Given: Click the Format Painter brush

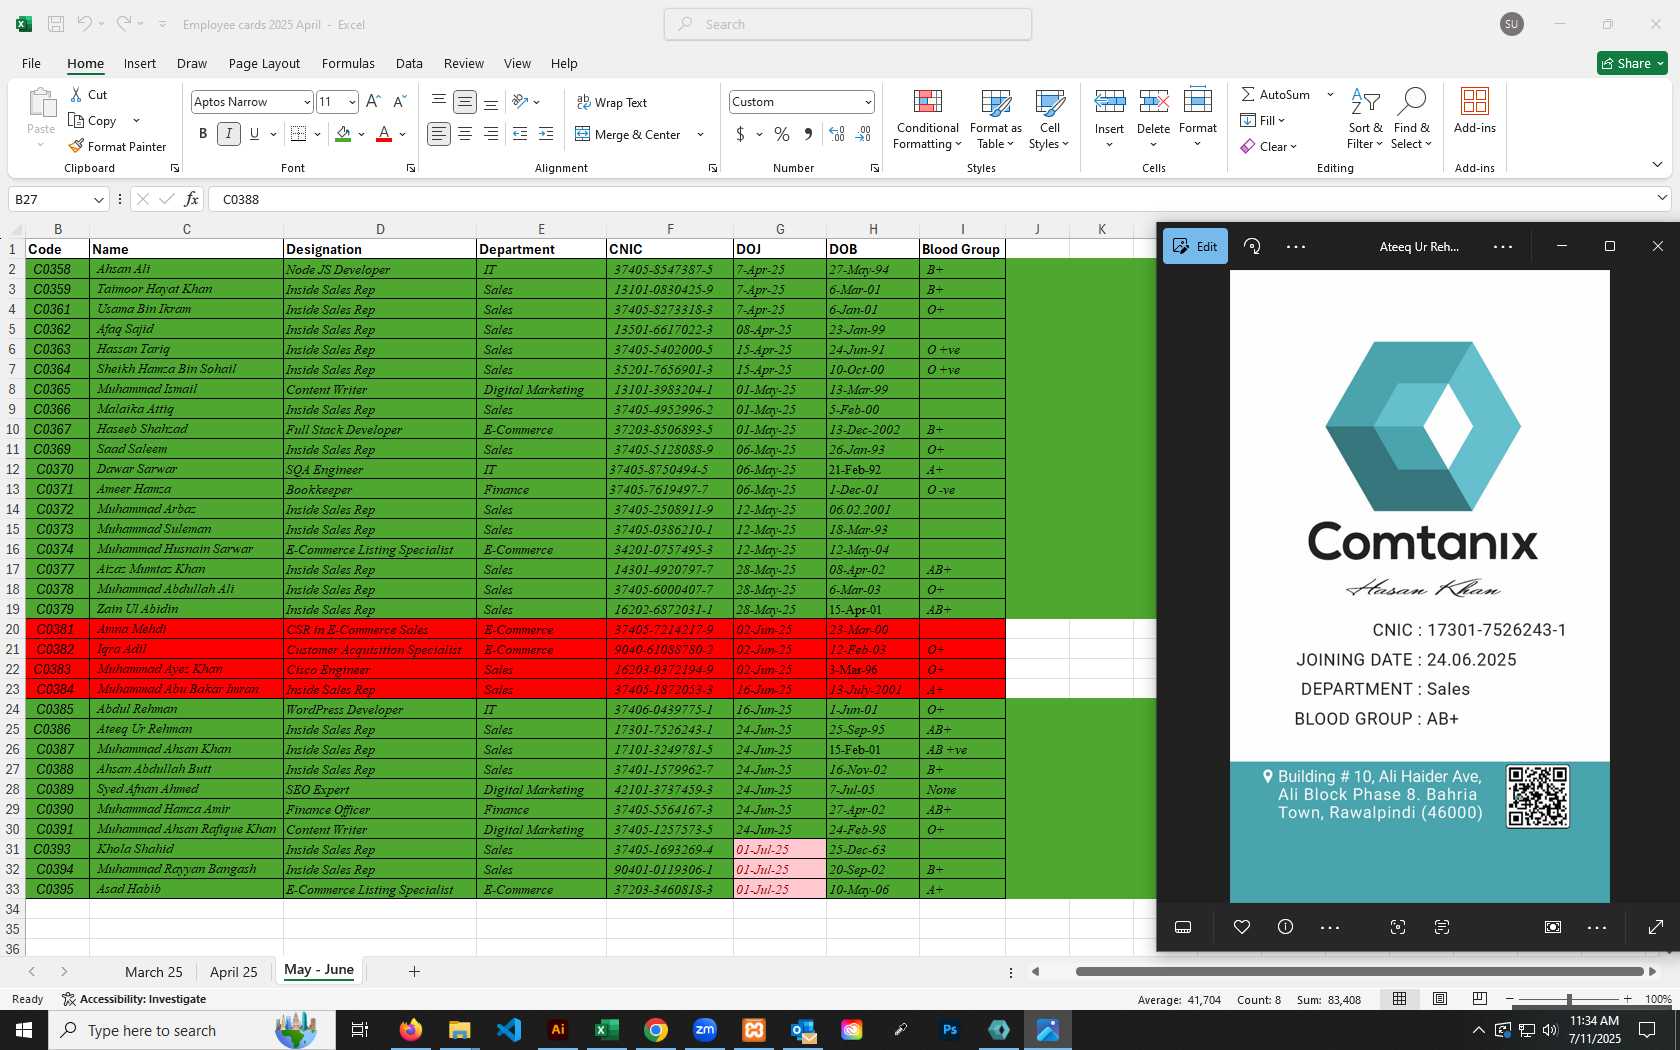Looking at the screenshot, I should [117, 146].
